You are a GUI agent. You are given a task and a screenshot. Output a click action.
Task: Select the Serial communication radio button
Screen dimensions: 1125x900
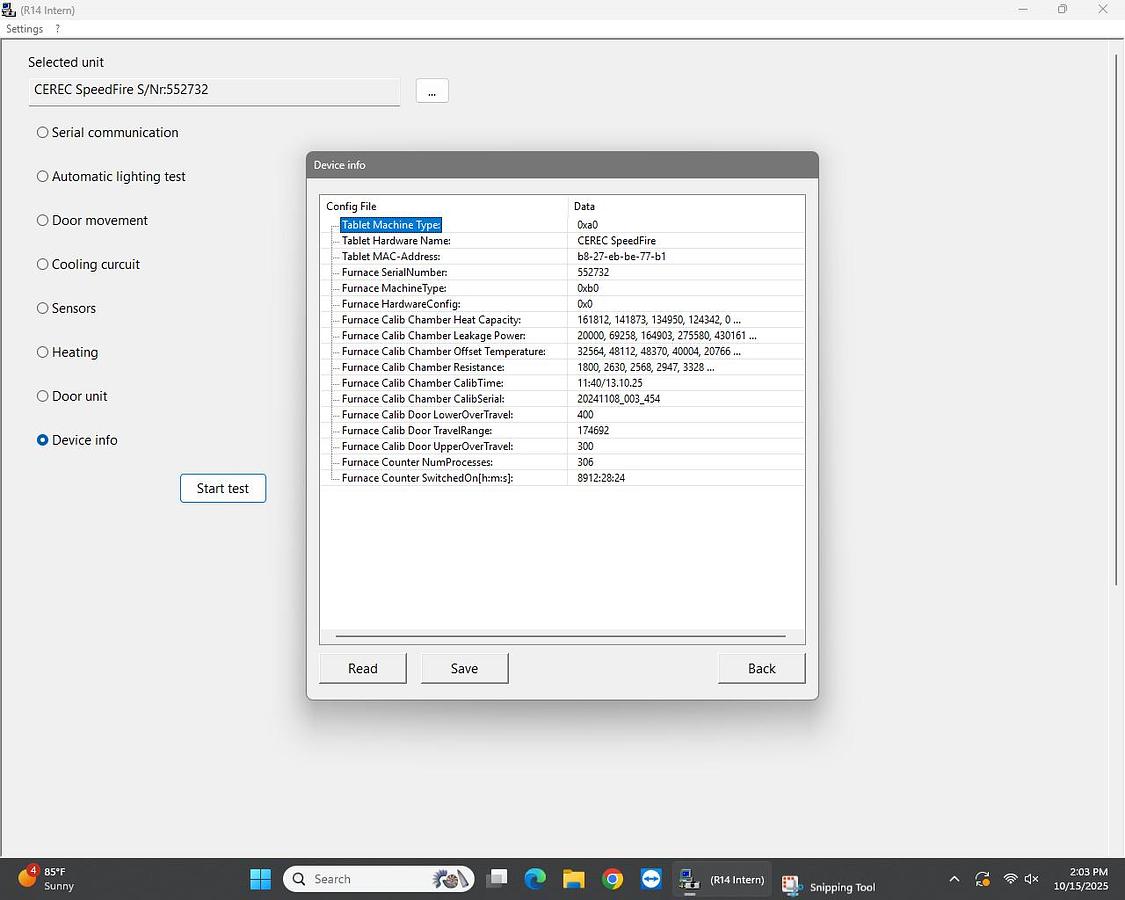(x=43, y=132)
